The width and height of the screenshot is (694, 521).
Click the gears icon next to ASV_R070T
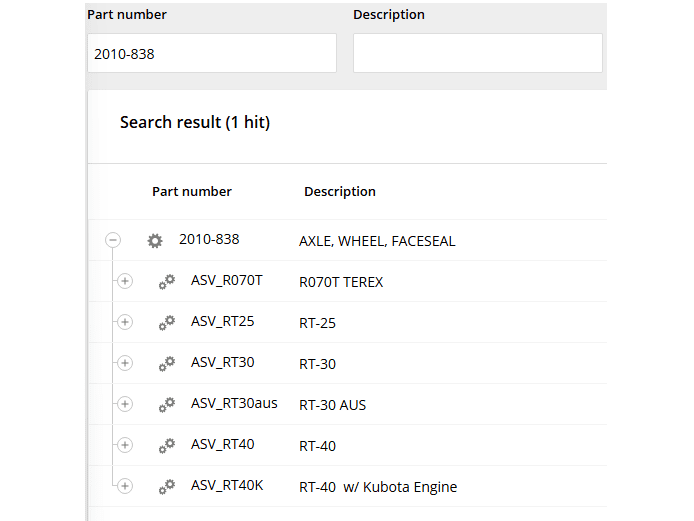(167, 282)
